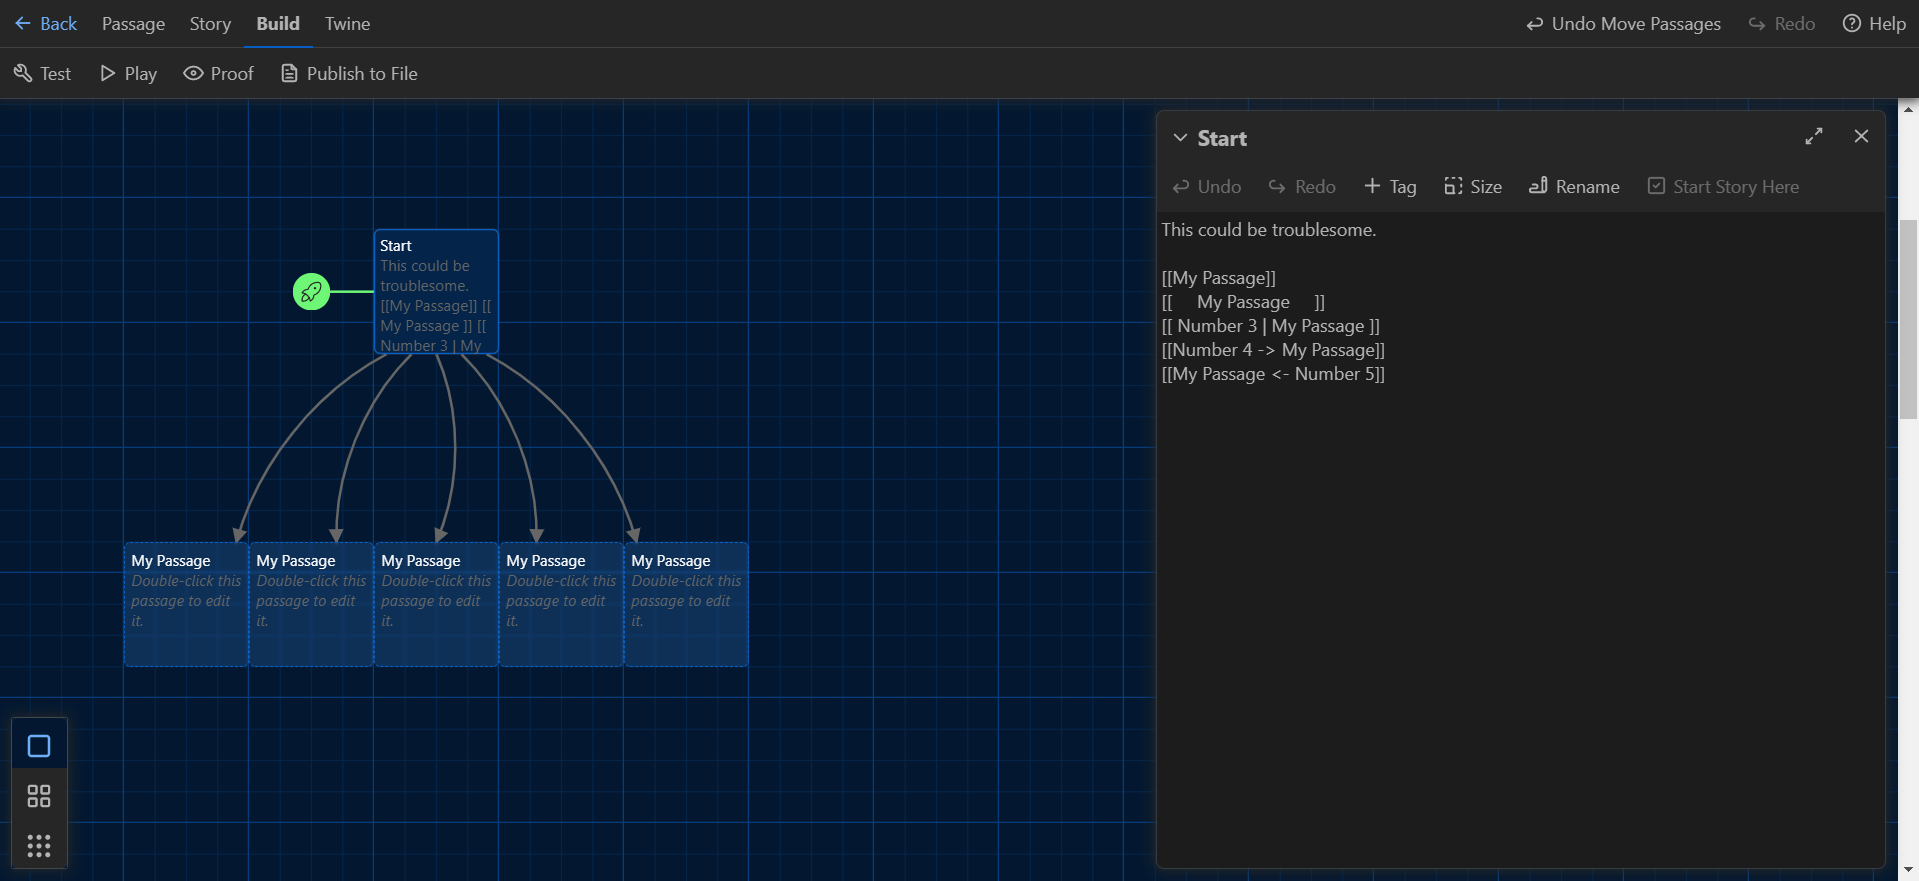The image size is (1919, 881).
Task: Click the '[[Number 4 -> My Passage]]' line
Action: 1273,350
